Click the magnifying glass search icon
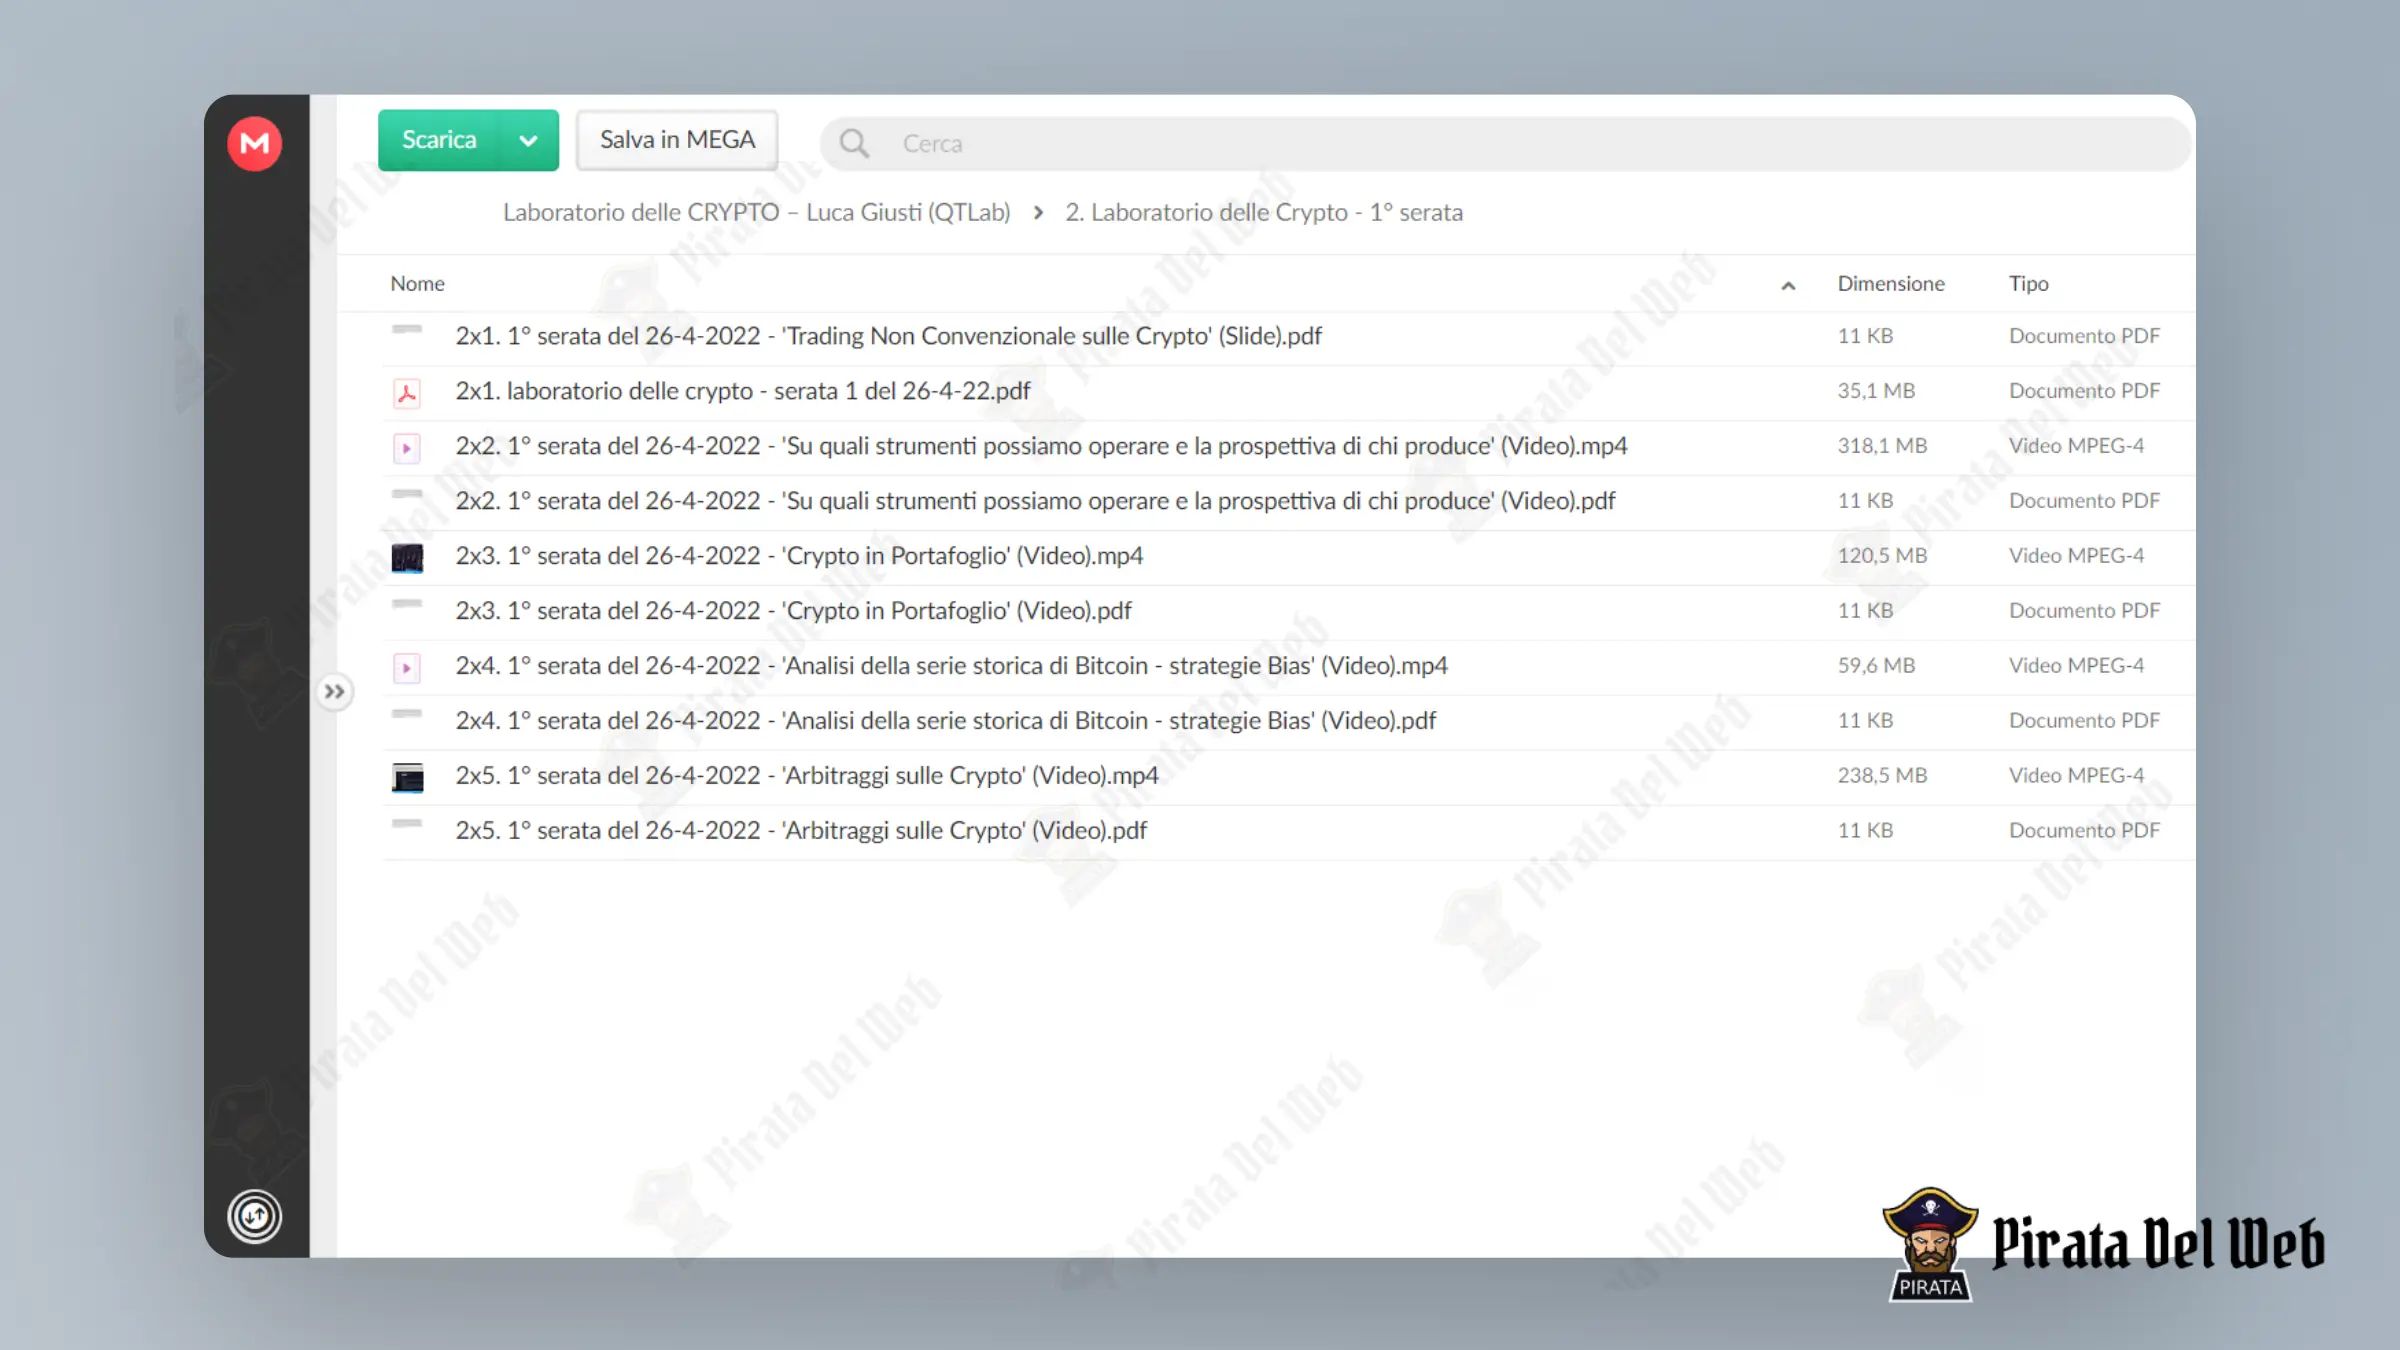 tap(853, 143)
